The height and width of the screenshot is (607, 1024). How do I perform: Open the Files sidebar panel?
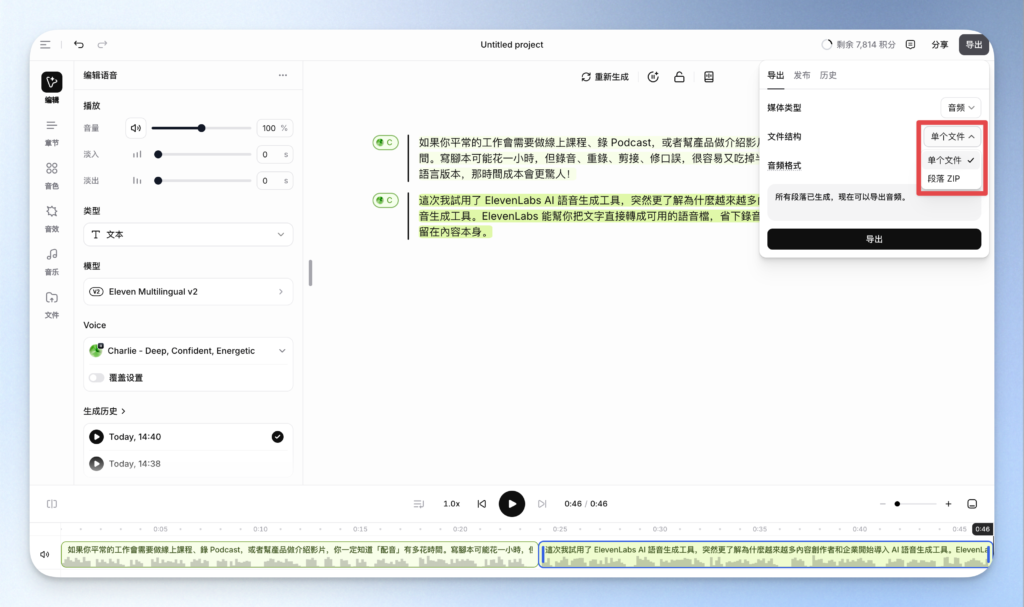[52, 304]
